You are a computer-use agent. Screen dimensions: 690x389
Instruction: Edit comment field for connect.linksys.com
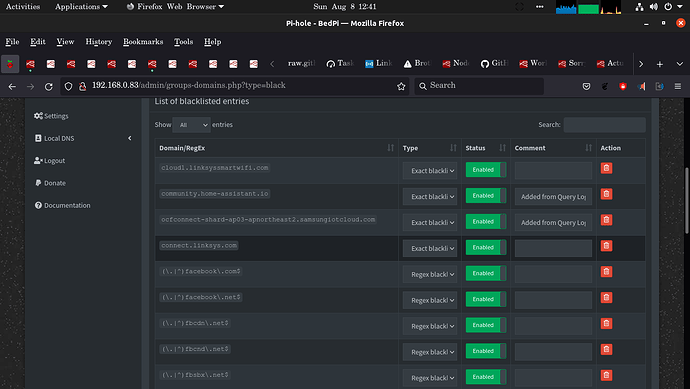pos(553,249)
